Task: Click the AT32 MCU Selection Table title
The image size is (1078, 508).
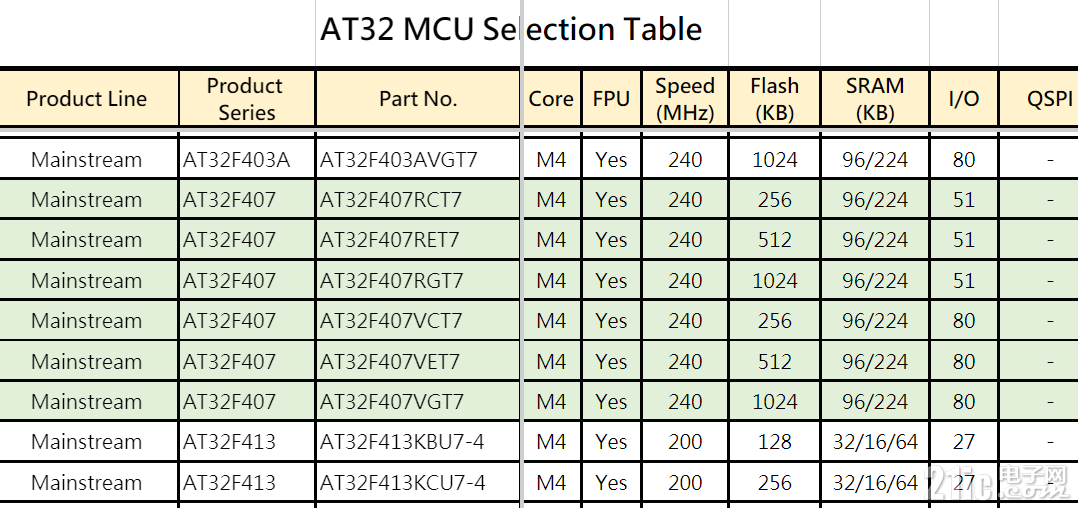Action: [x=511, y=30]
